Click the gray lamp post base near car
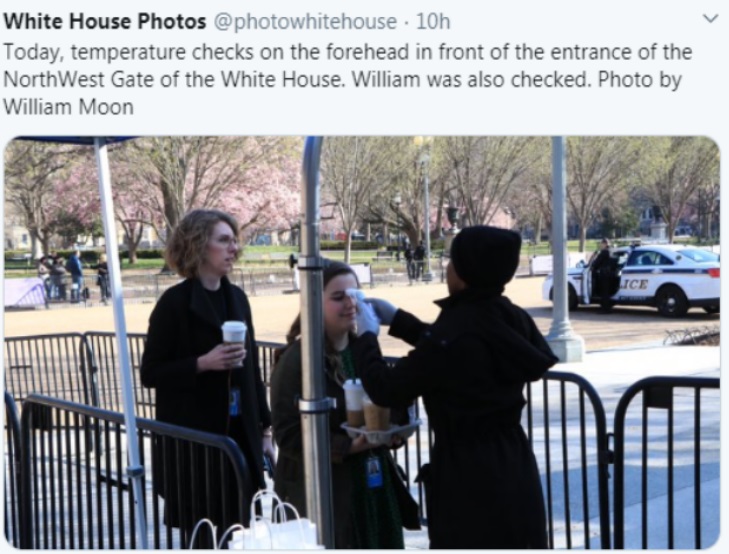This screenshot has height=554, width=729. point(563,343)
